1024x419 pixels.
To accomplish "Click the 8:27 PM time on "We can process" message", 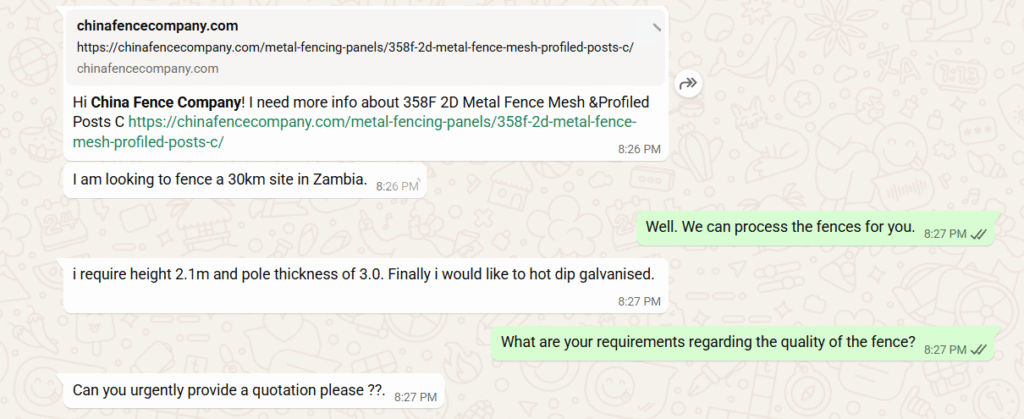I will [x=944, y=234].
